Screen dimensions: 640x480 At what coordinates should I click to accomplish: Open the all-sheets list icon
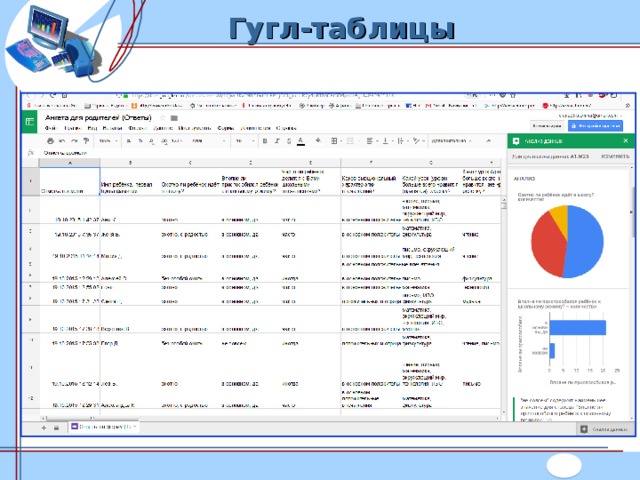click(x=56, y=428)
